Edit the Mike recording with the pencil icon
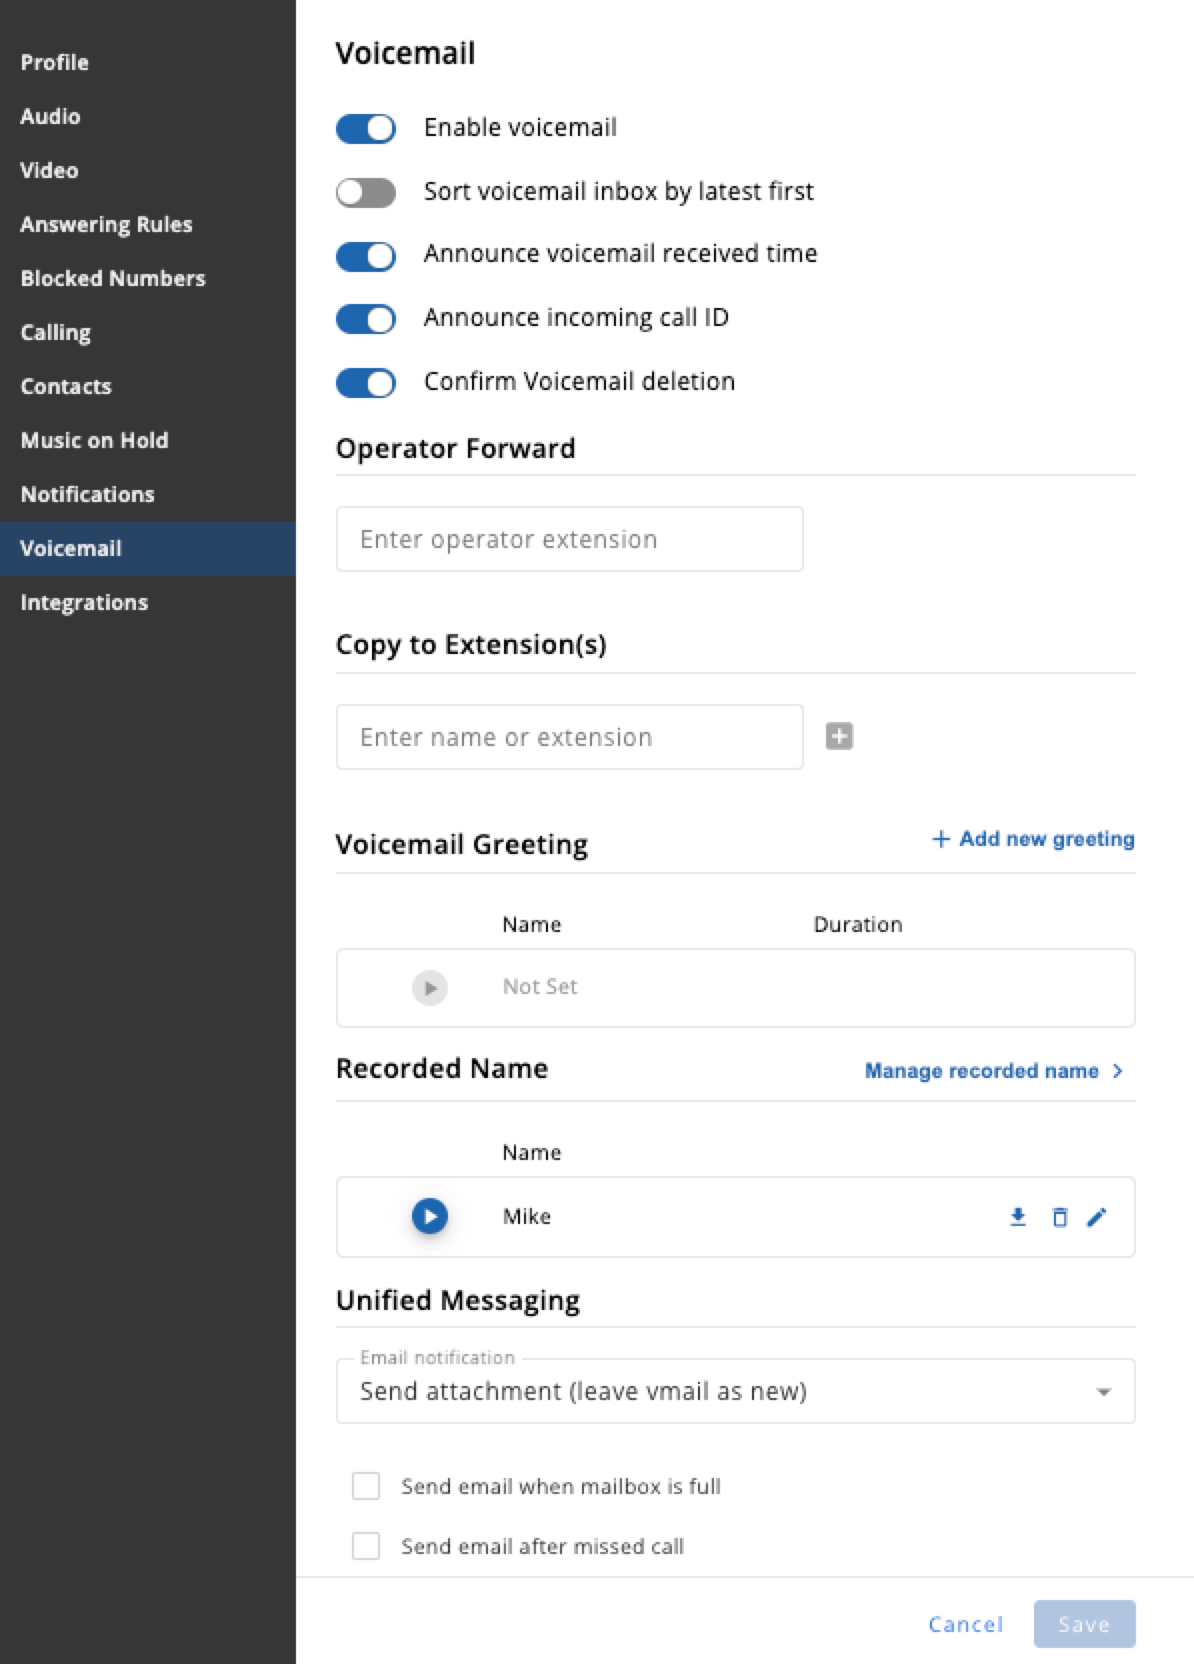Viewport: 1194px width, 1664px height. pyautogui.click(x=1097, y=1217)
